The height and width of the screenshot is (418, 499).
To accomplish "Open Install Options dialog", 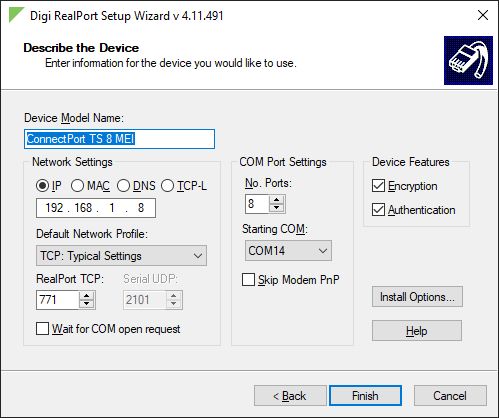I will 417,297.
